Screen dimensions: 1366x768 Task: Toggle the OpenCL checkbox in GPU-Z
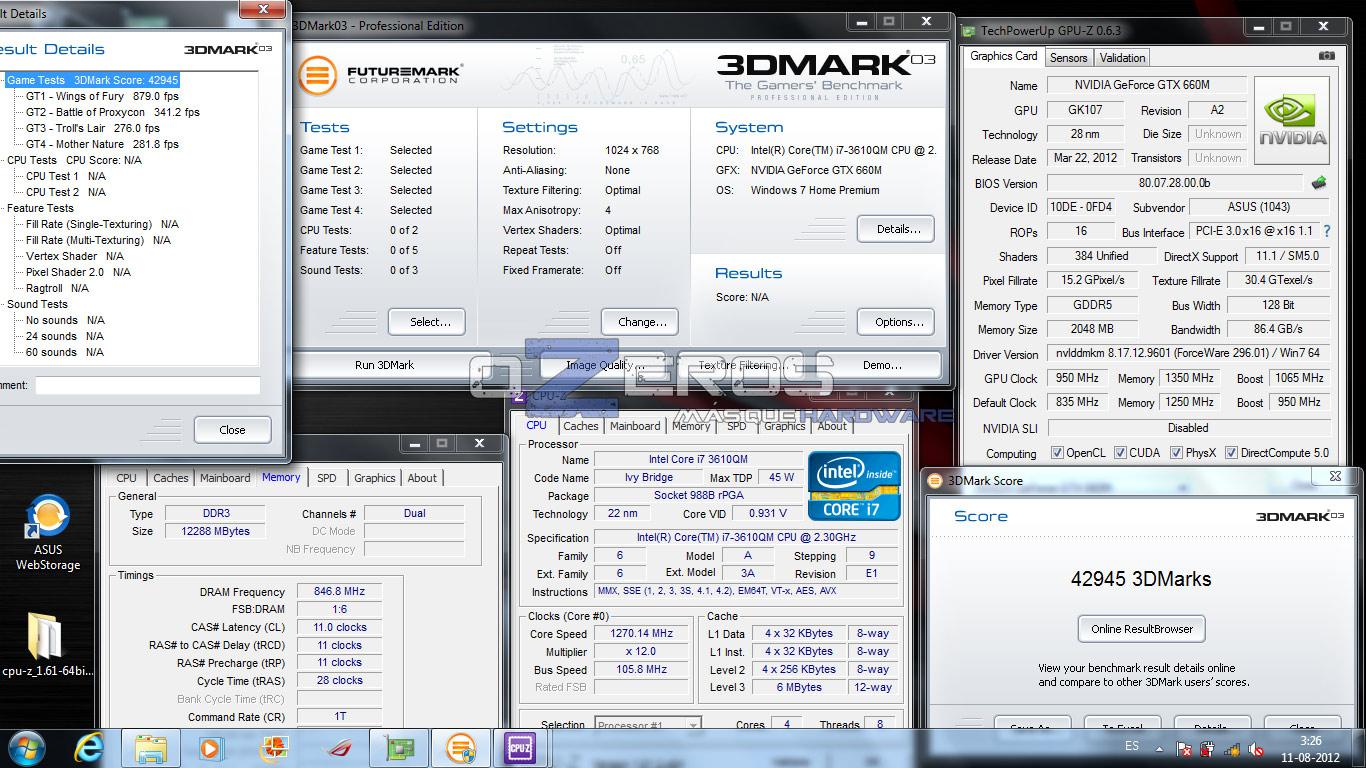pos(1057,453)
